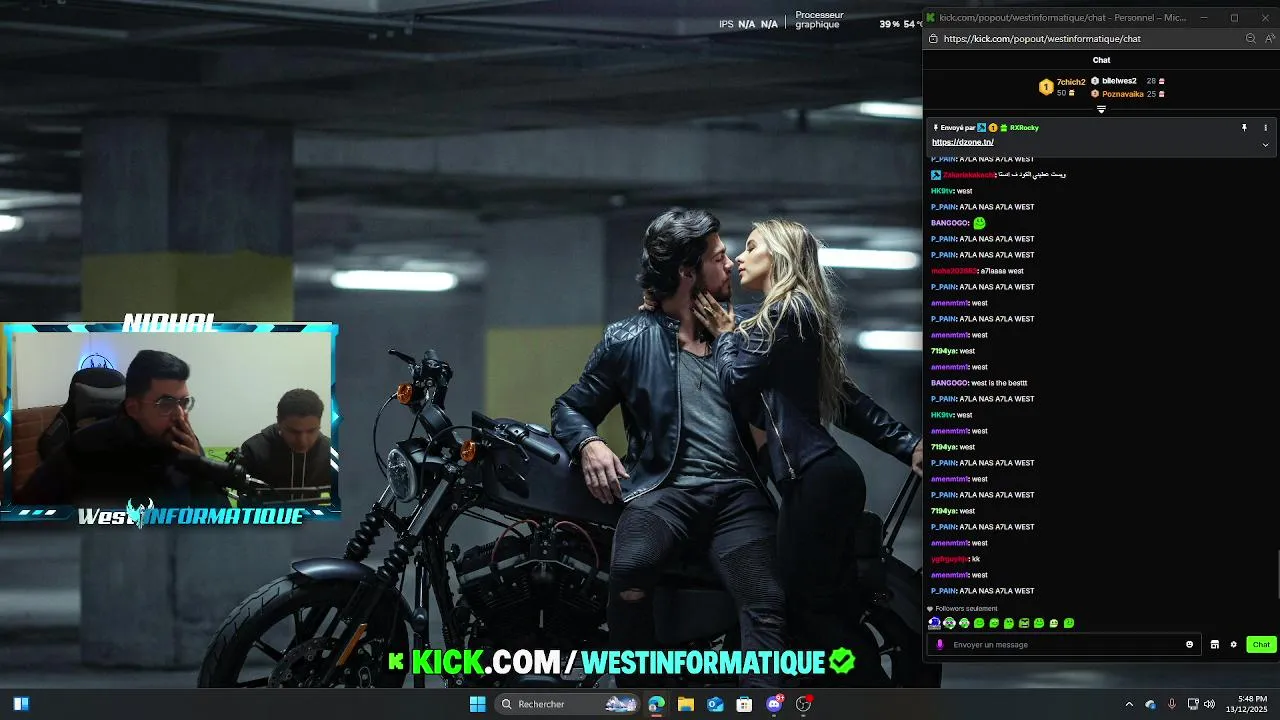Select the 'a7laaaa west' message

[1002, 271]
